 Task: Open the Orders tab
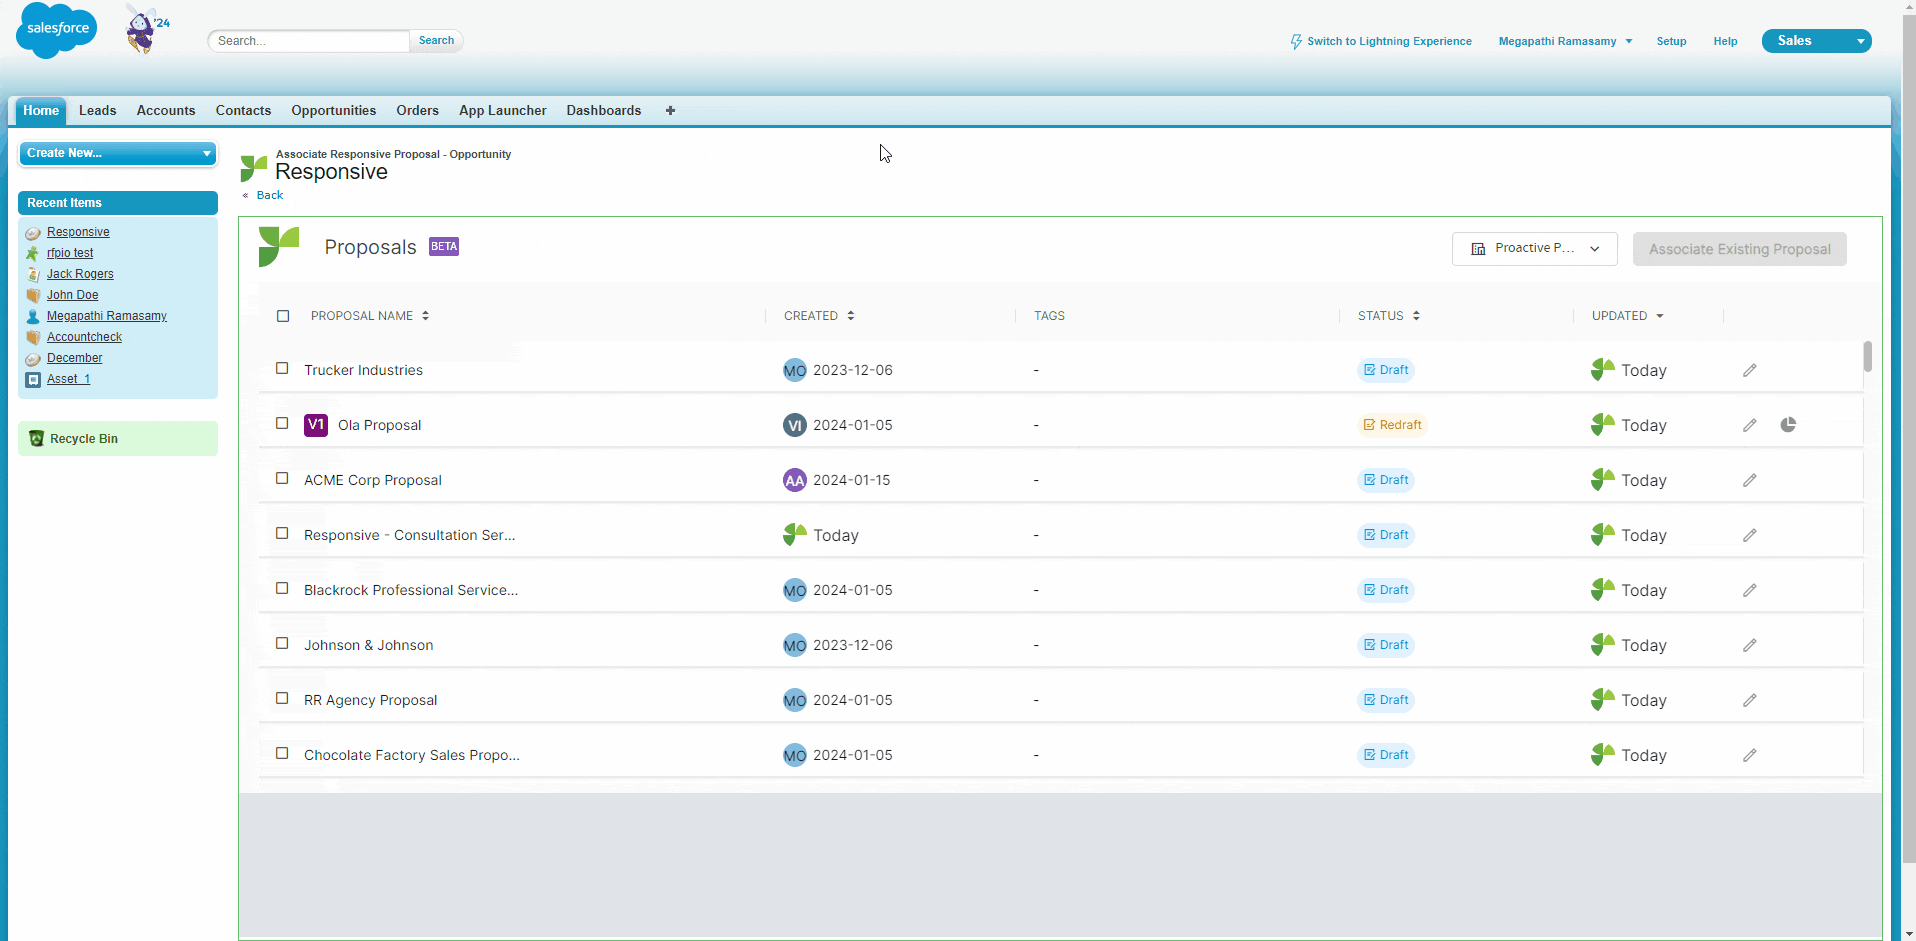coord(417,111)
